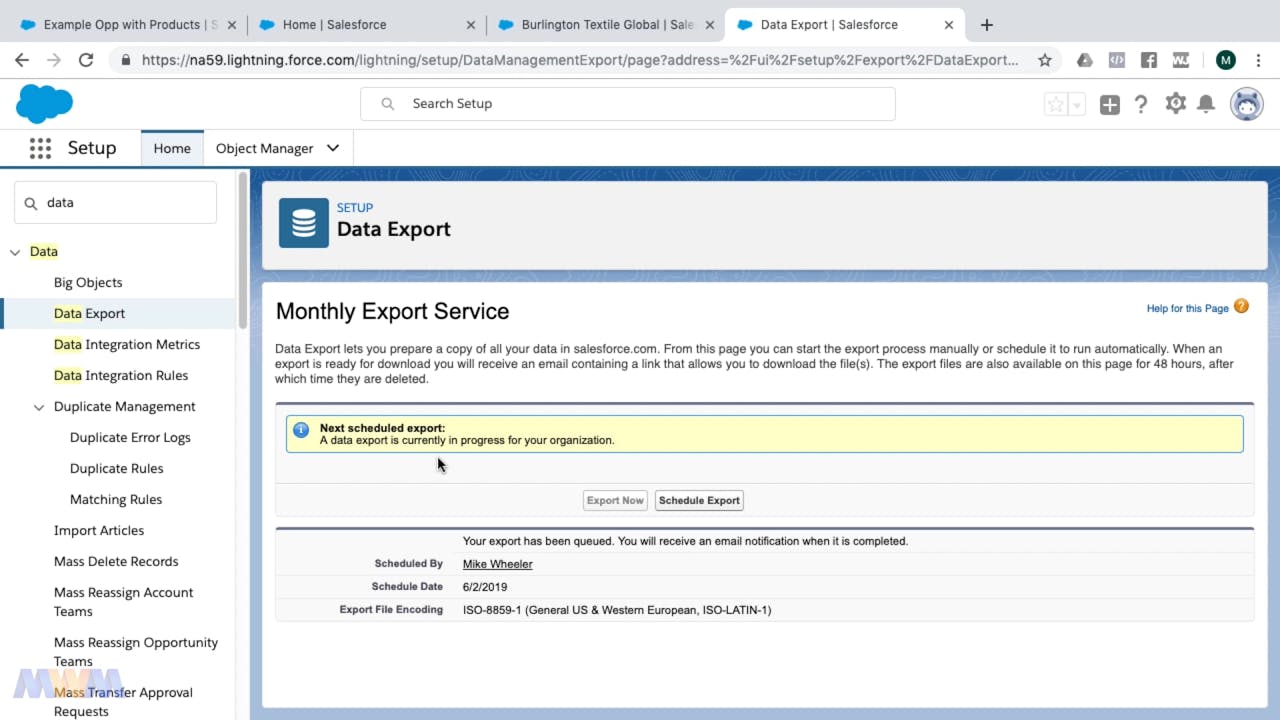Screen dimensions: 1280x720
Task: Click the site lock icon in address bar
Action: tap(125, 60)
